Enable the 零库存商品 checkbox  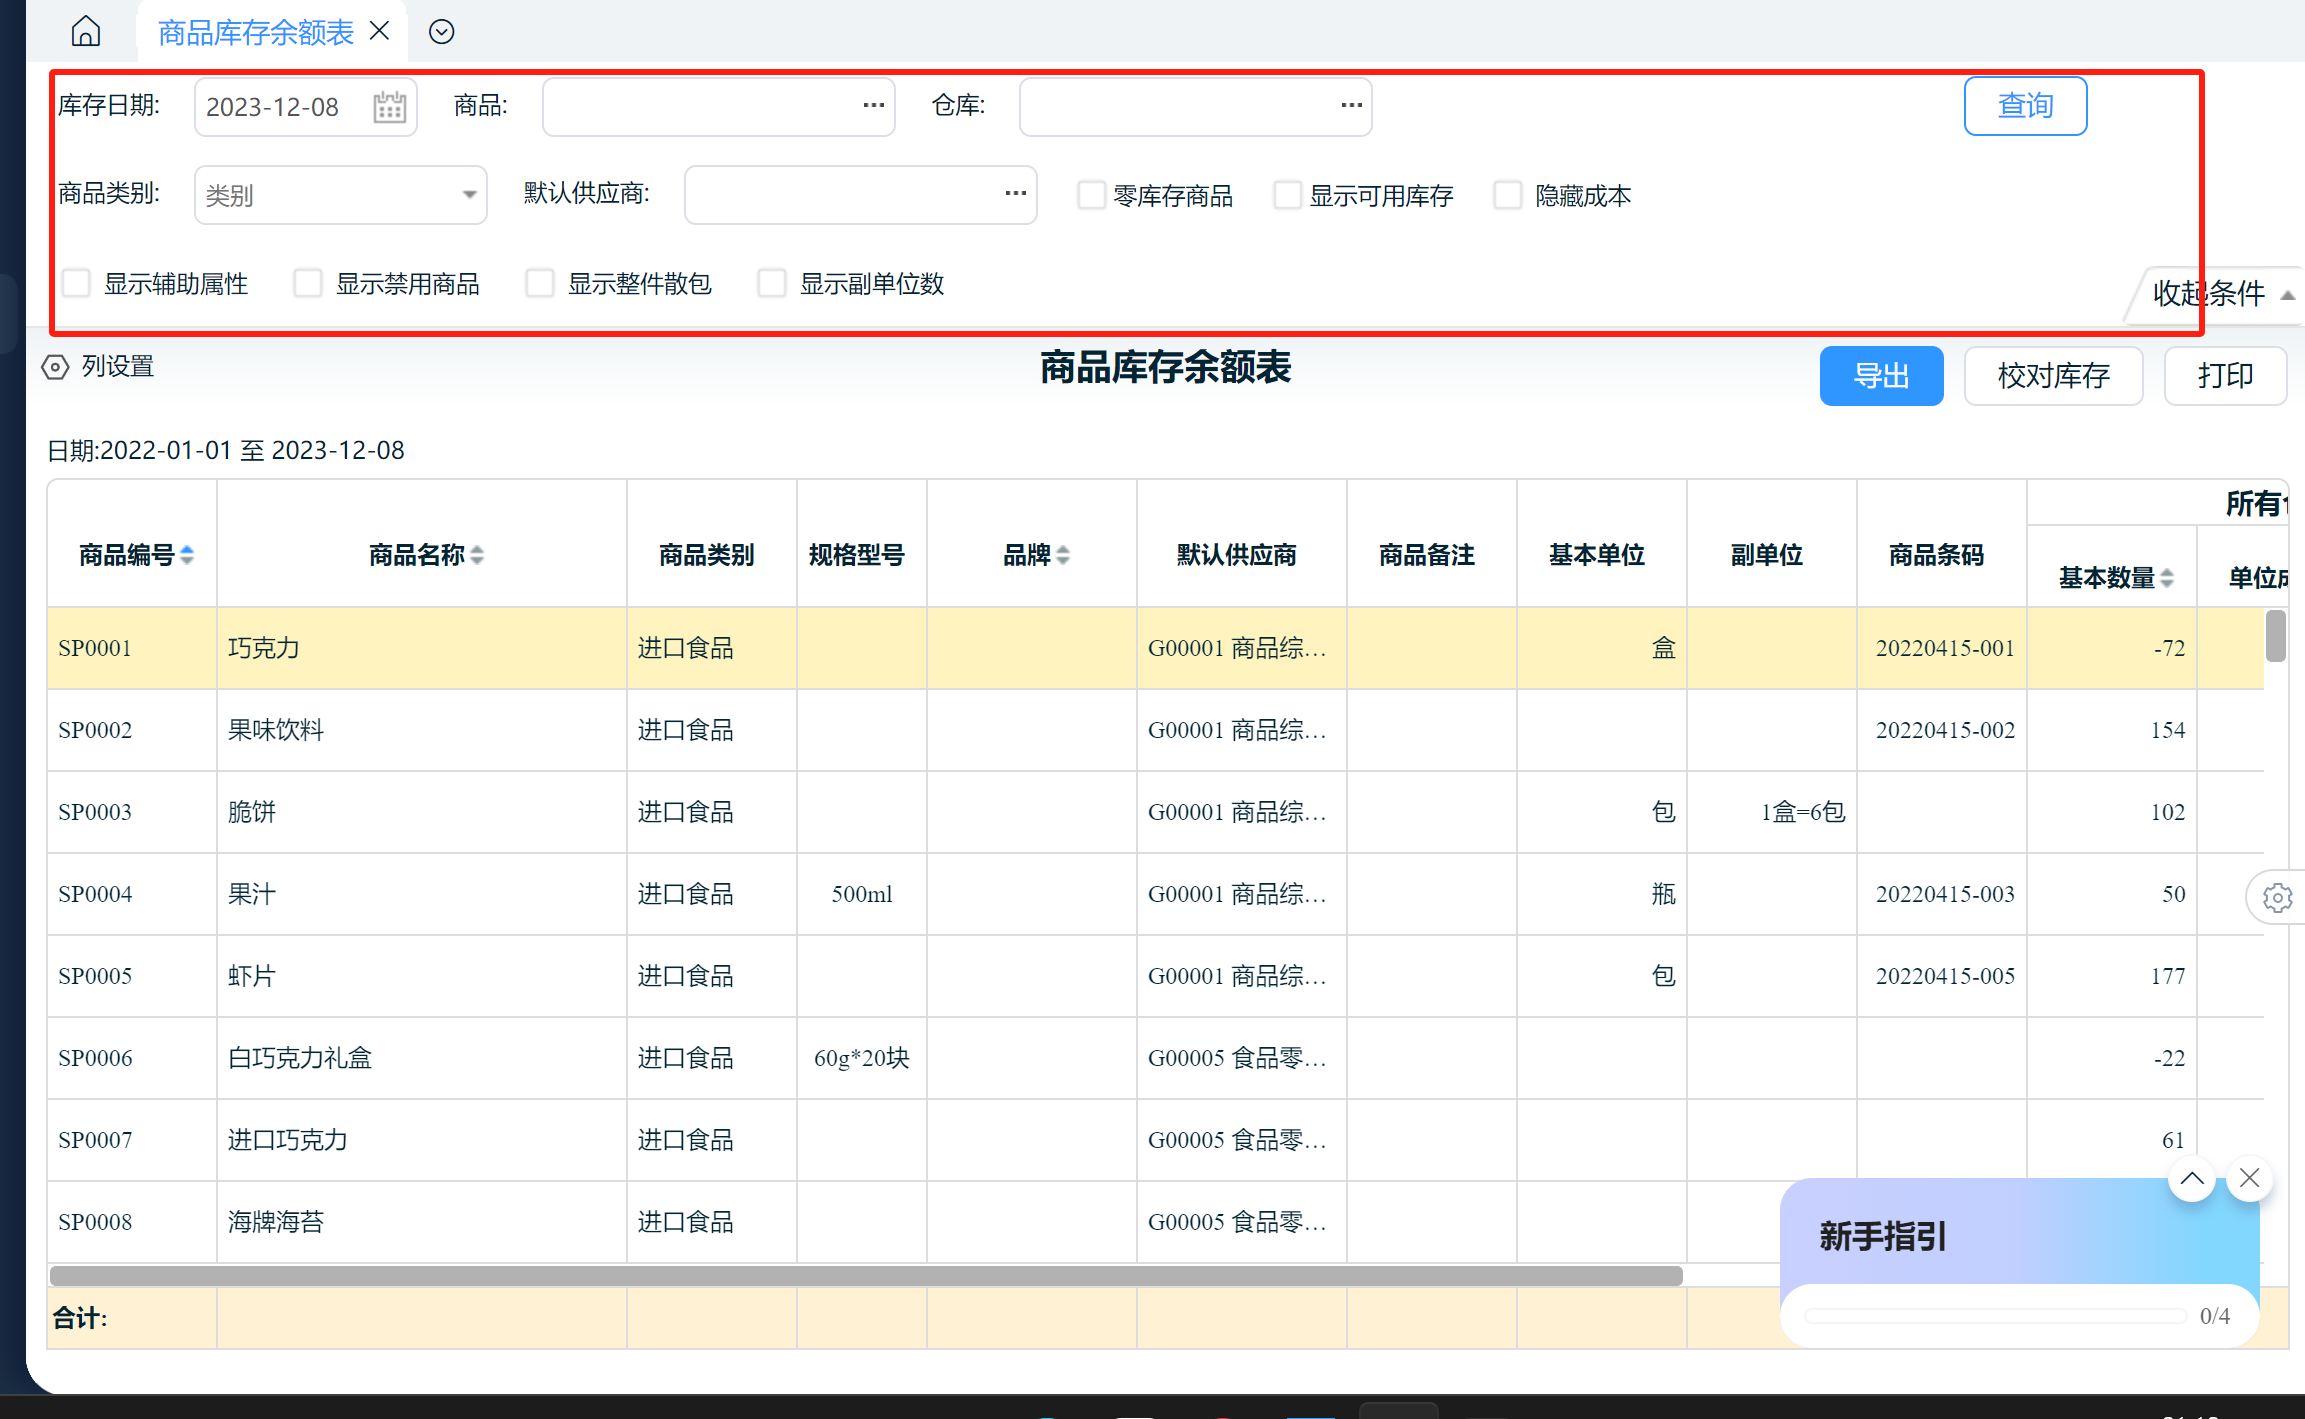[x=1091, y=195]
